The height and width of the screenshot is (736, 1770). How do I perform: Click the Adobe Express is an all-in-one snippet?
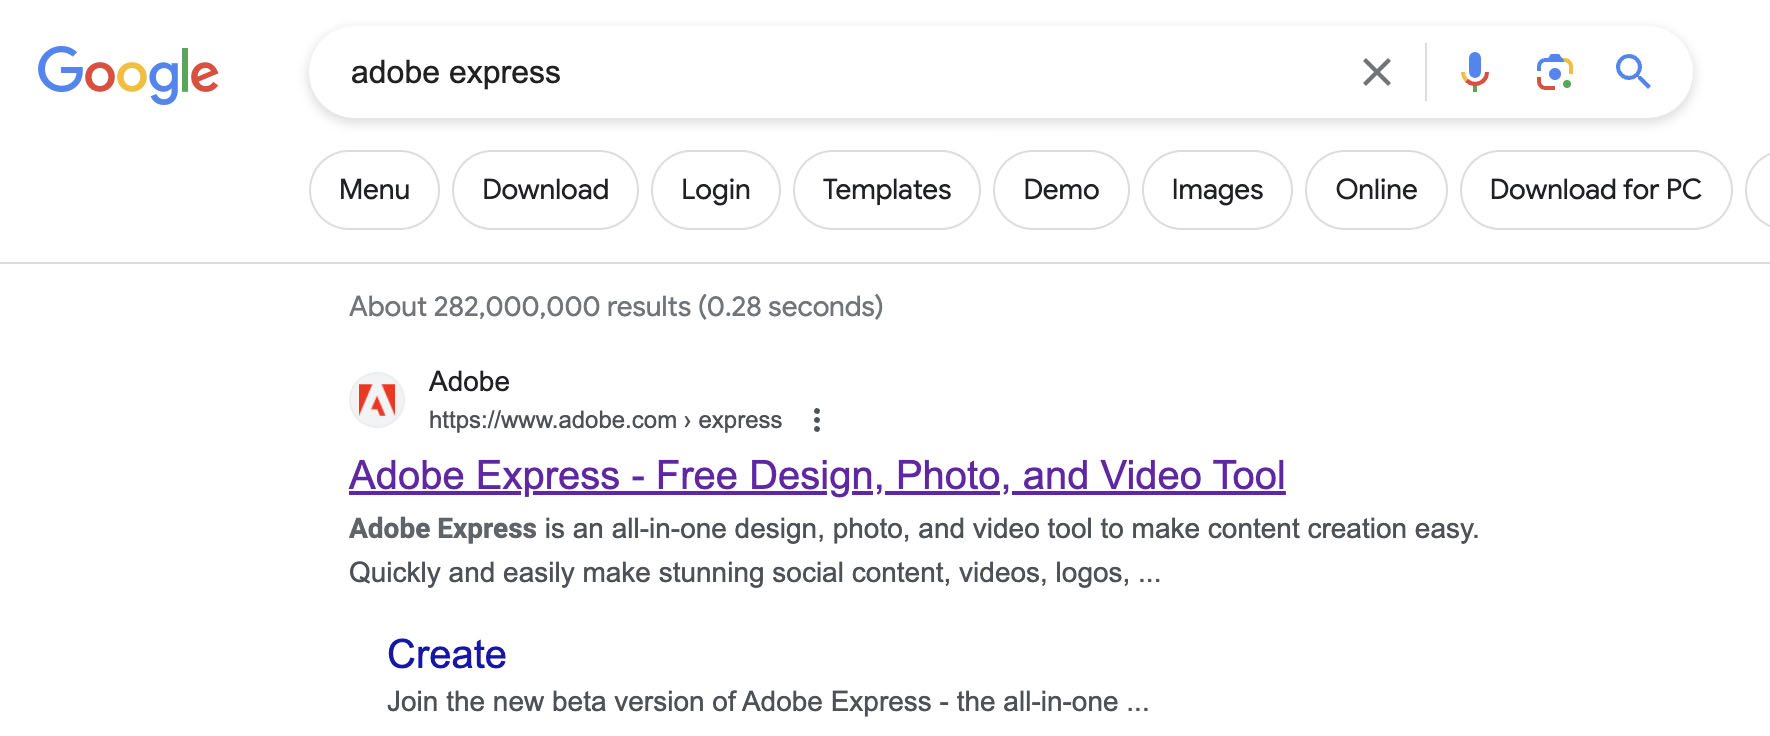tap(914, 550)
